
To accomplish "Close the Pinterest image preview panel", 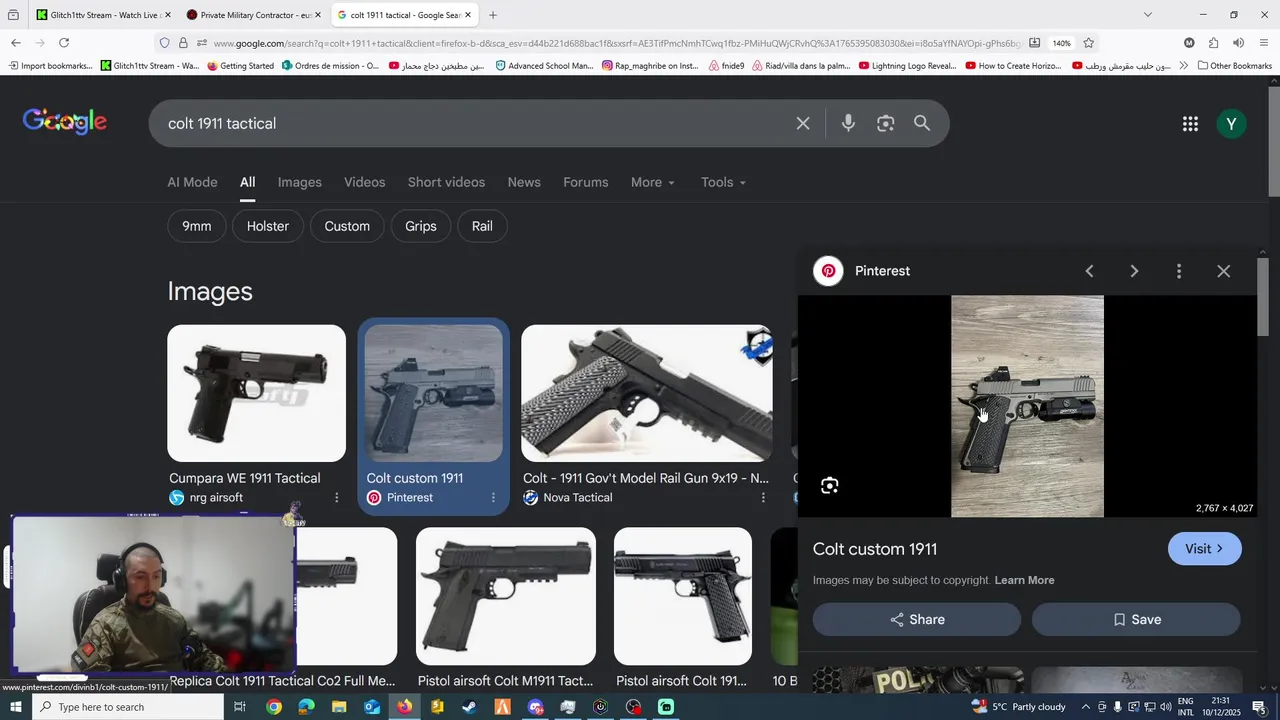I will click(1223, 271).
